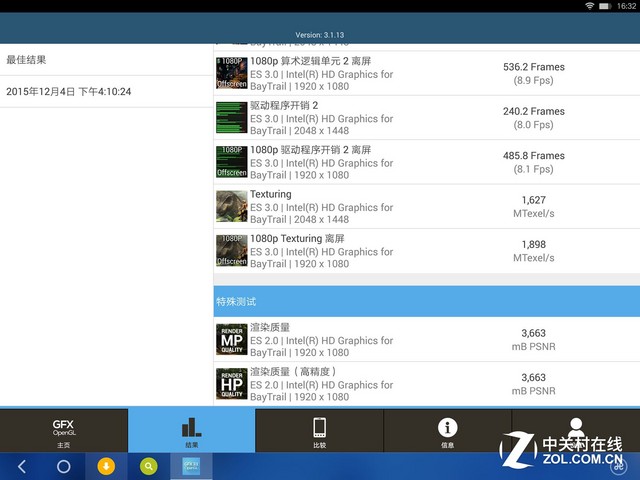The width and height of the screenshot is (640, 480).
Task: Click the 驱动程序开销 2 test thumbnail
Action: [x=231, y=118]
